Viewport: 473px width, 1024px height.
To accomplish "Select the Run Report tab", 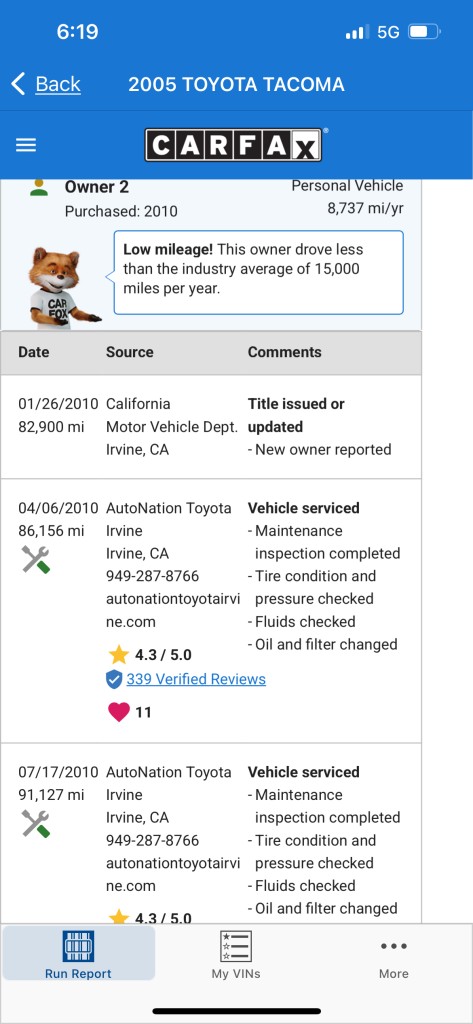I will 78,954.
